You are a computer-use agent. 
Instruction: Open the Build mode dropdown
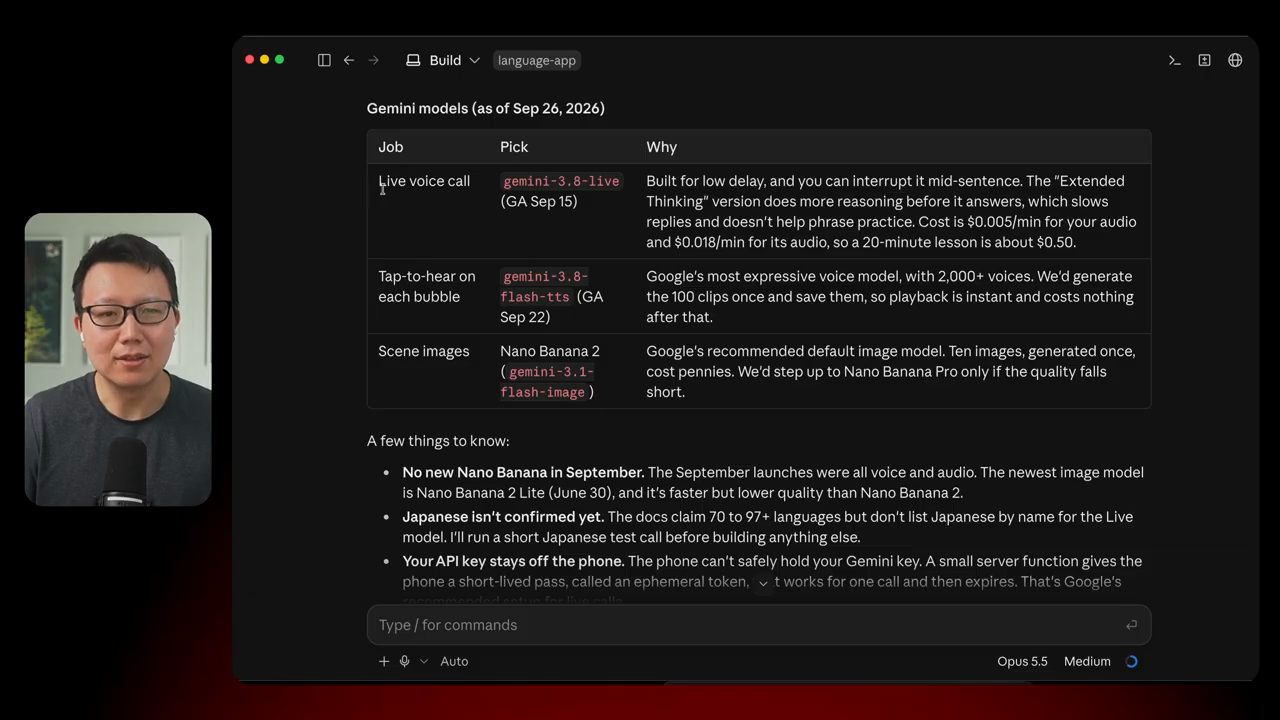click(443, 60)
